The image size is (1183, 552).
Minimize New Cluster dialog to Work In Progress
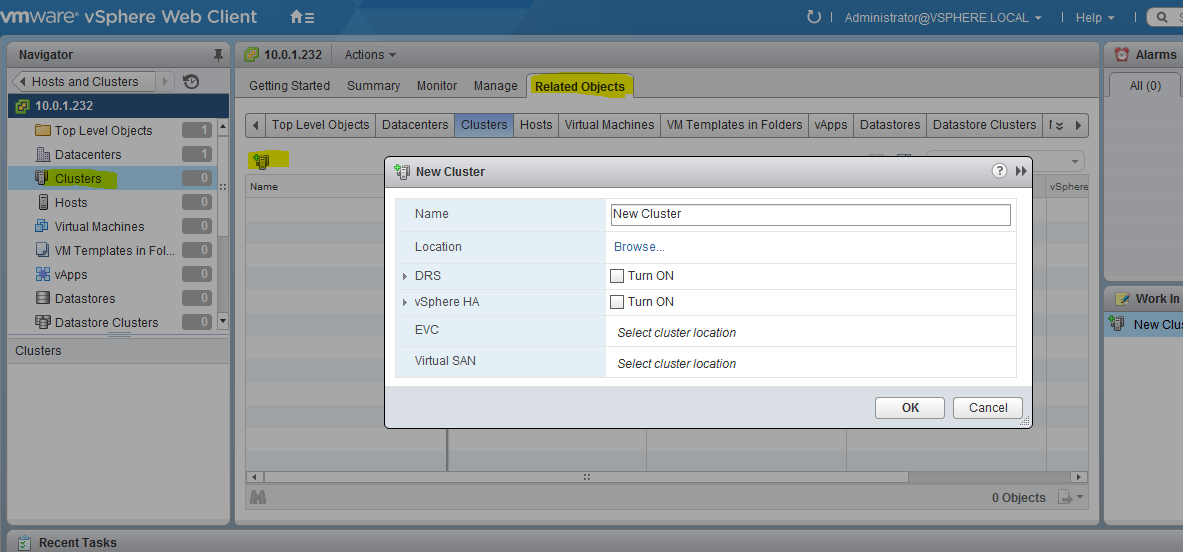click(1021, 172)
